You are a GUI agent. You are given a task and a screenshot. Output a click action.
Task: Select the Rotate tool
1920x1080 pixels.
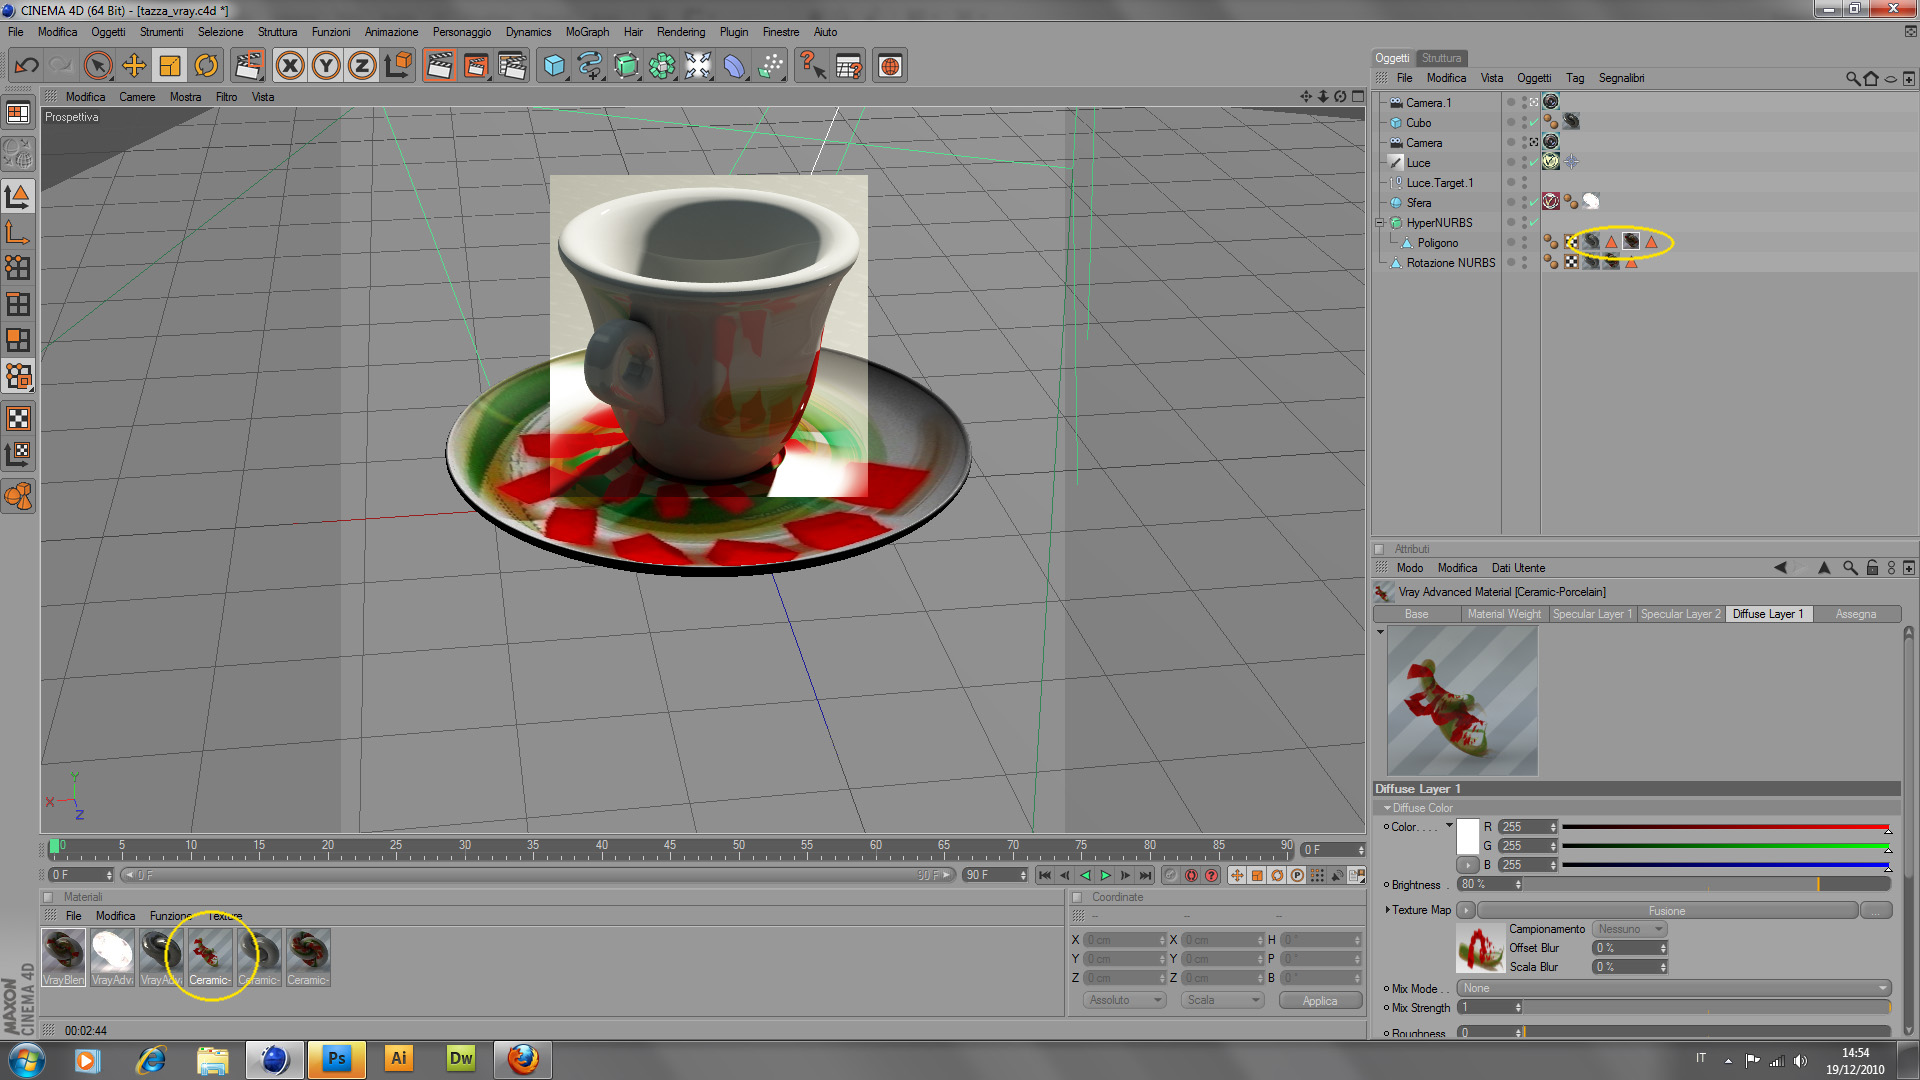206,66
